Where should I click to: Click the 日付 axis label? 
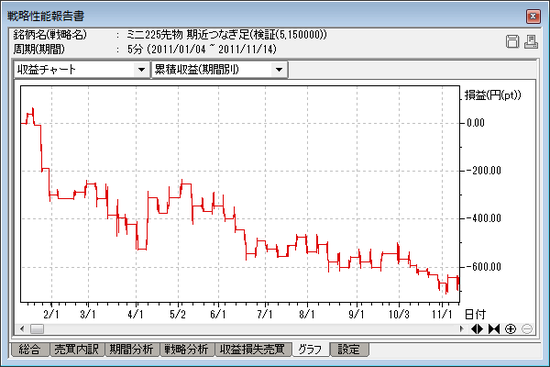(475, 314)
